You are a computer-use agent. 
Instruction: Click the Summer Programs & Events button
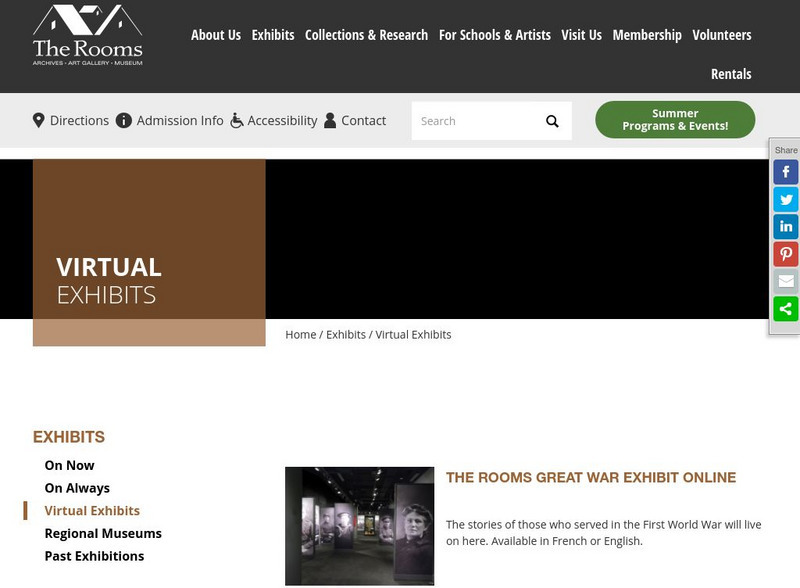click(673, 120)
